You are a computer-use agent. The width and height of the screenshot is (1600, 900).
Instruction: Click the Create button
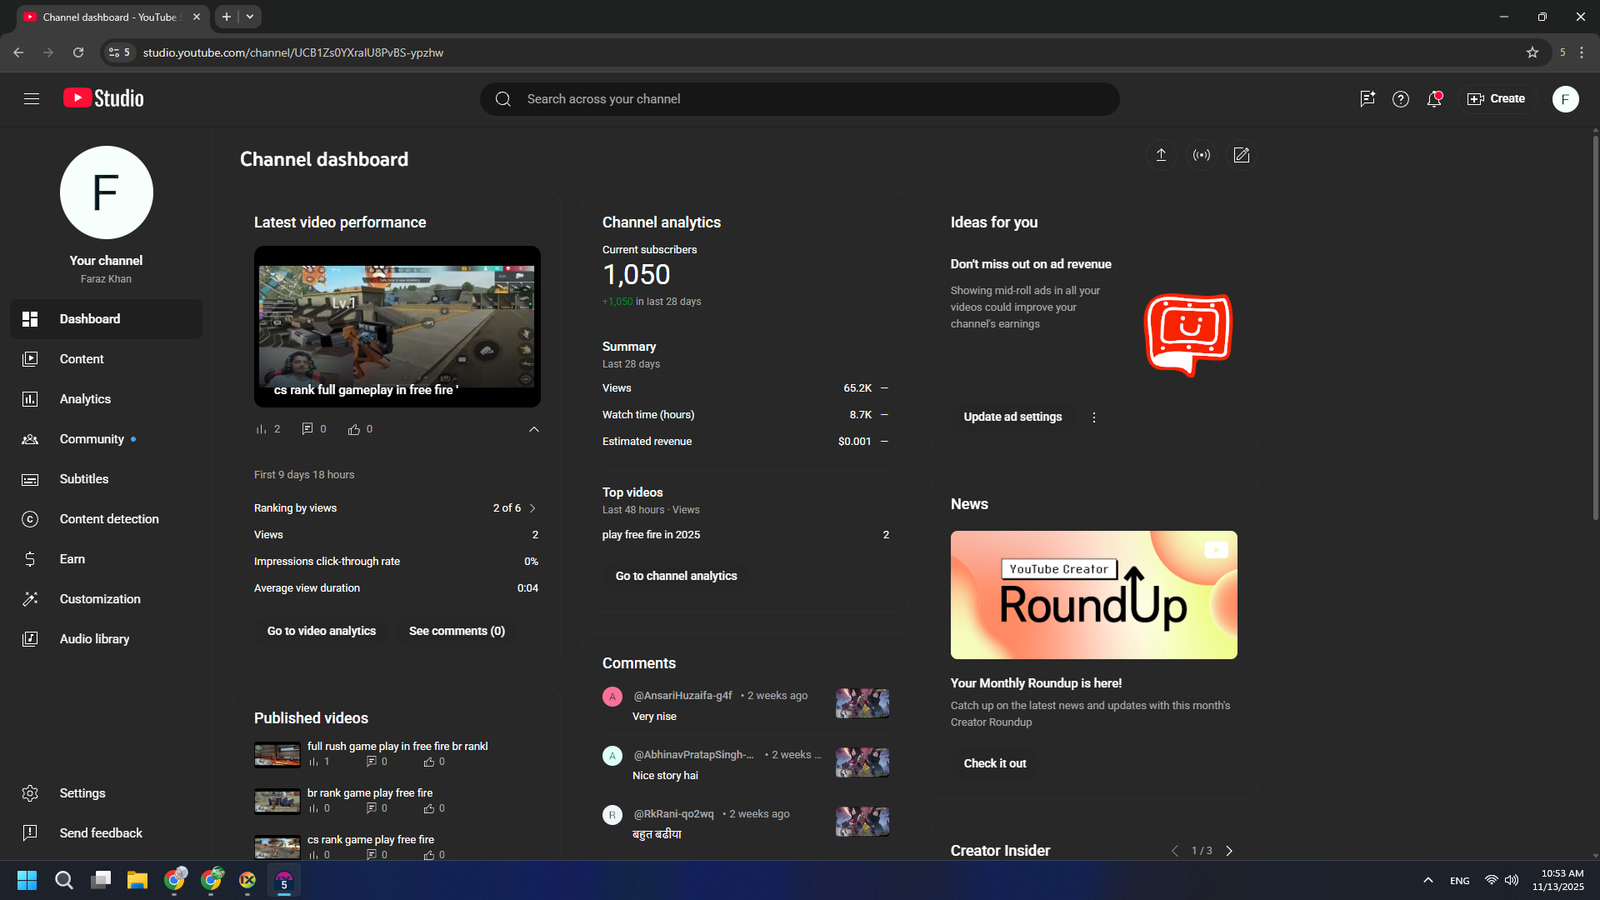1496,99
